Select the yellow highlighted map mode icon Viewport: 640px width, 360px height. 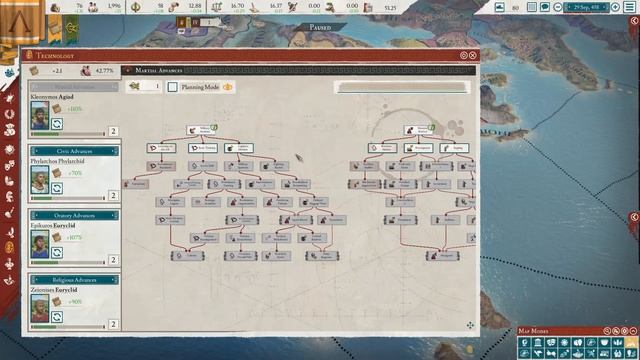click(x=631, y=342)
